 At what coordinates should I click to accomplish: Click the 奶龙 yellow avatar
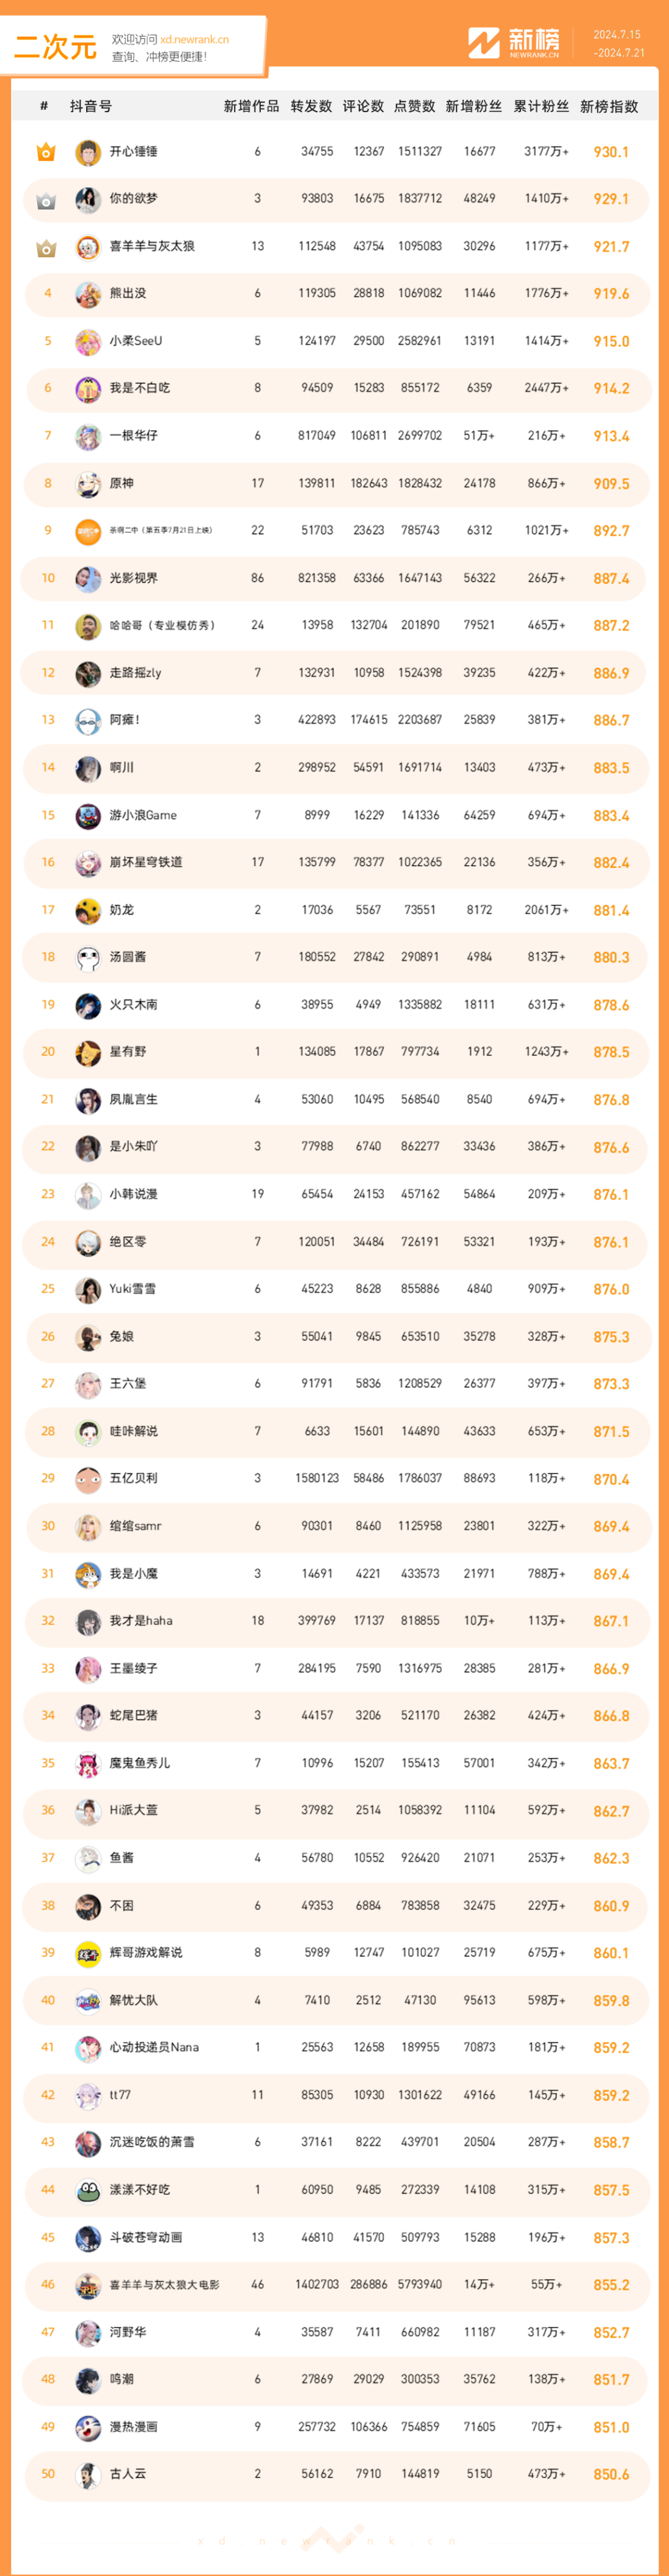pyautogui.click(x=88, y=910)
